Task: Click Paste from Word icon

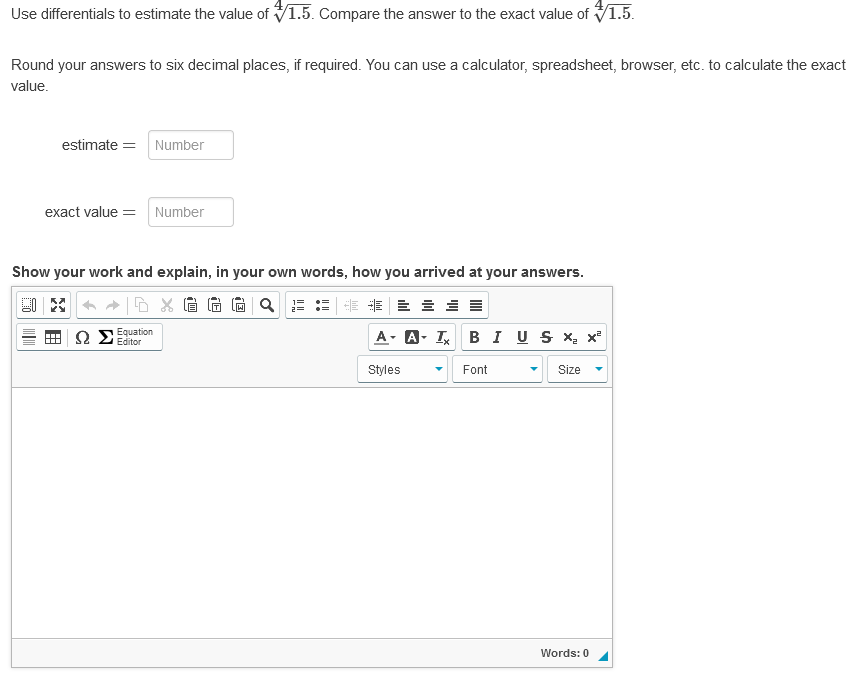Action: point(239,305)
